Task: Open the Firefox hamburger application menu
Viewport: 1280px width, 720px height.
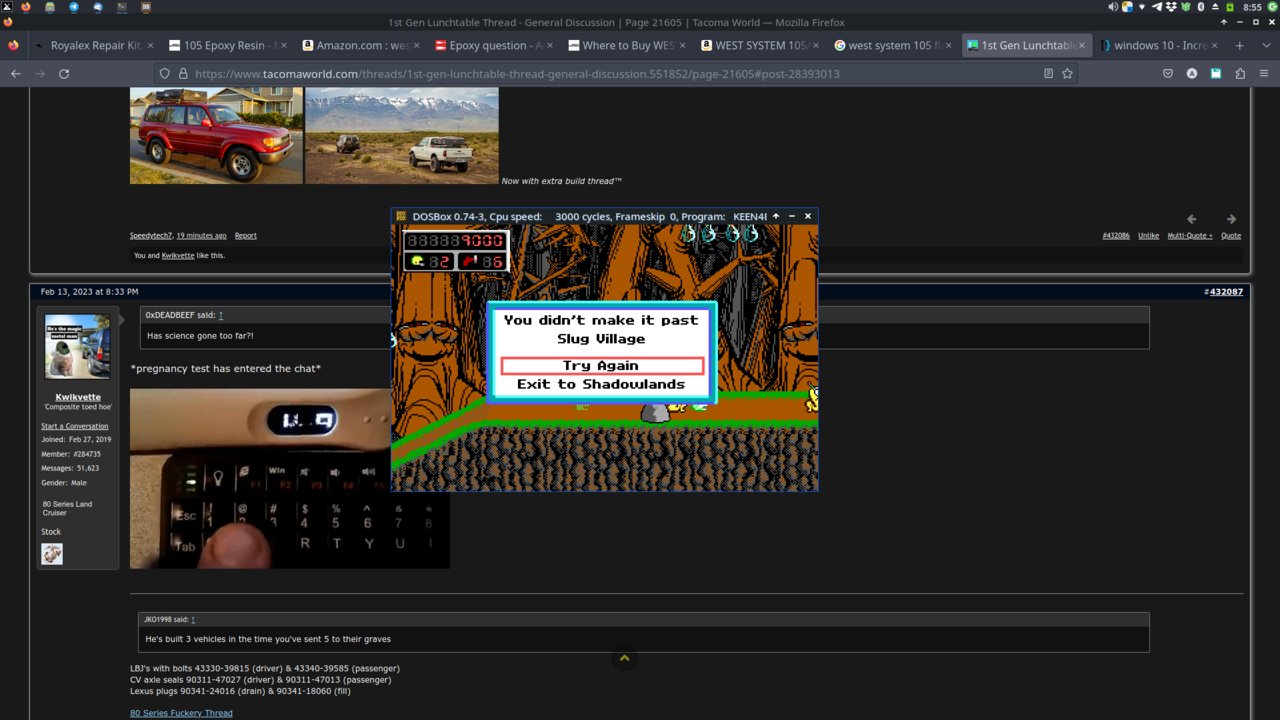Action: point(1264,74)
